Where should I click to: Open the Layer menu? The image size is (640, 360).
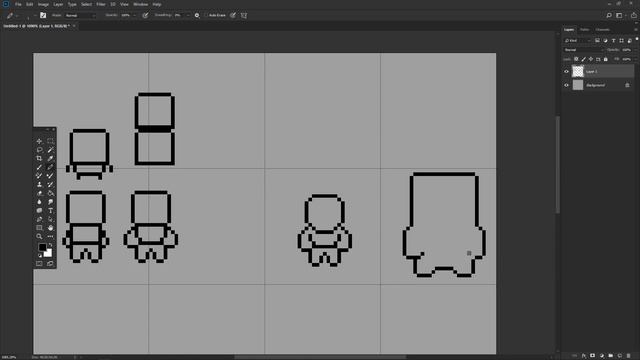(58, 4)
